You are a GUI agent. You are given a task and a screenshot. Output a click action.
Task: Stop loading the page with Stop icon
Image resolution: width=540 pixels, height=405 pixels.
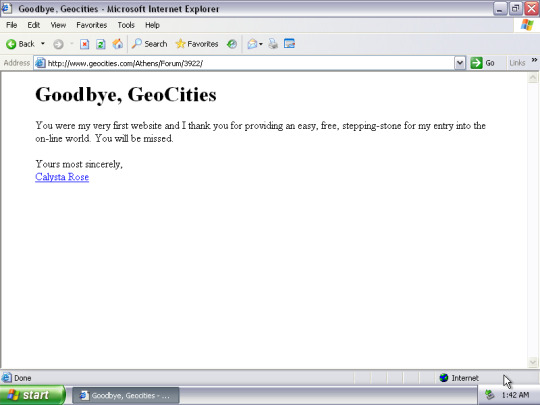(x=84, y=44)
